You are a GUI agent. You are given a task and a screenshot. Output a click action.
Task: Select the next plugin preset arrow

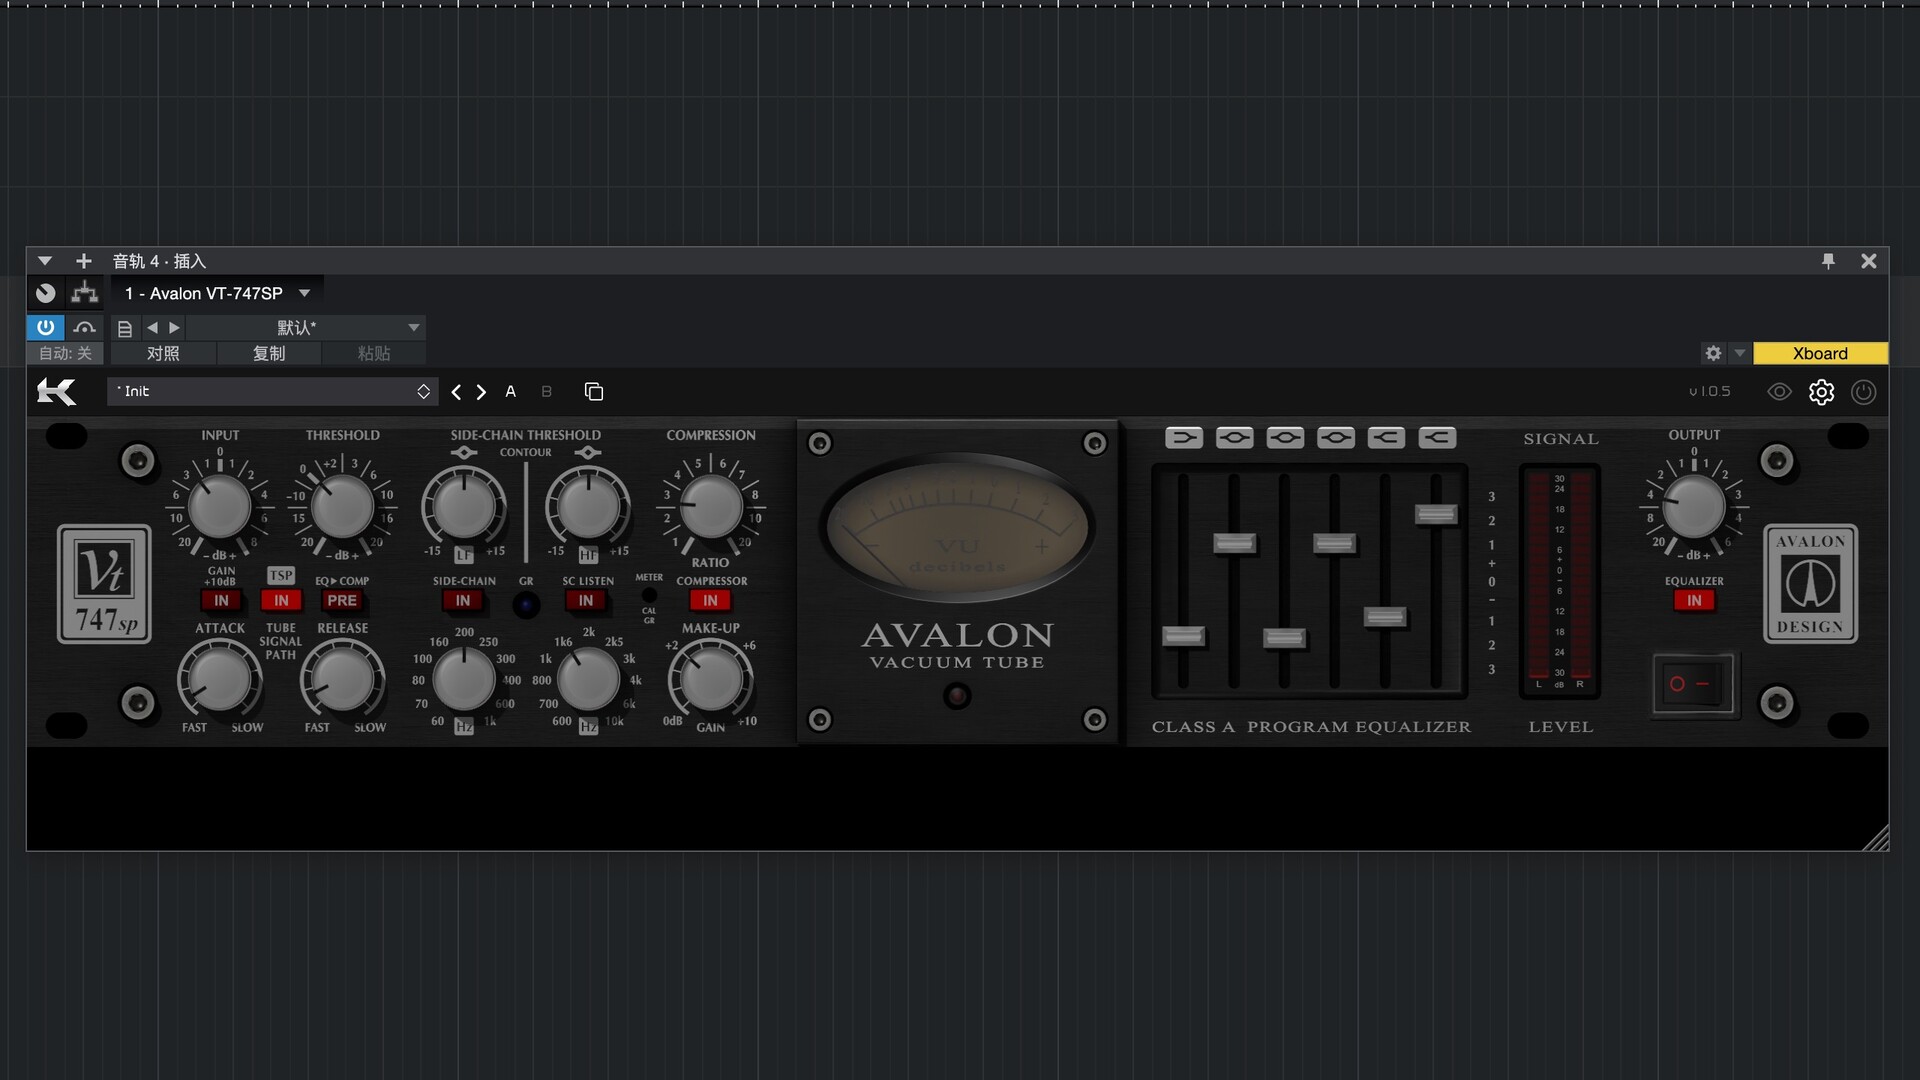(481, 392)
